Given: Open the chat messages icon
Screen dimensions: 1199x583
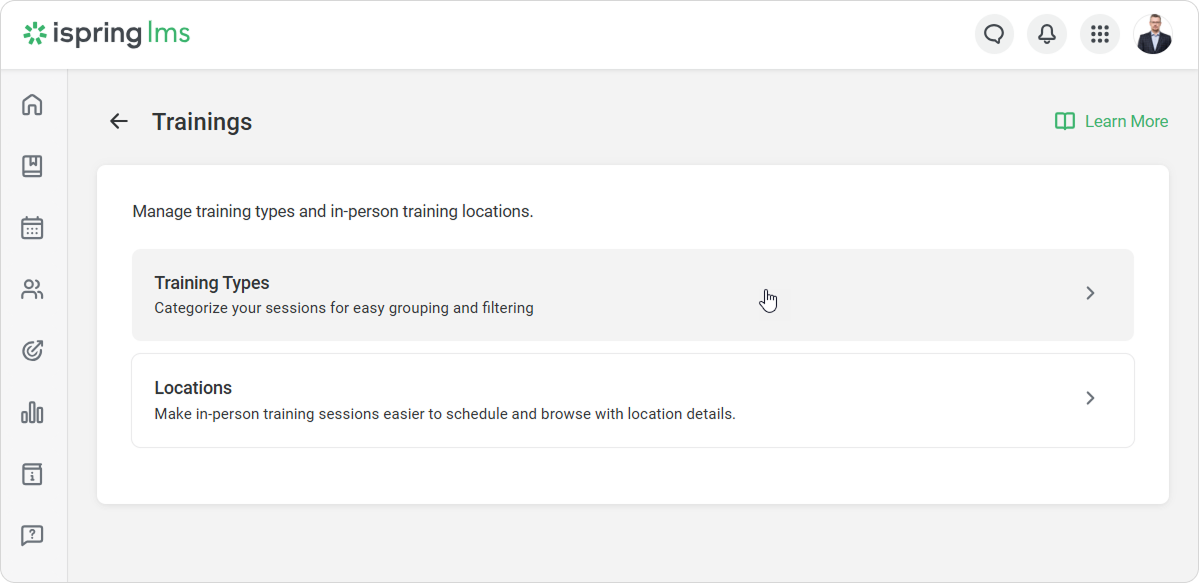Looking at the screenshot, I should pyautogui.click(x=994, y=34).
